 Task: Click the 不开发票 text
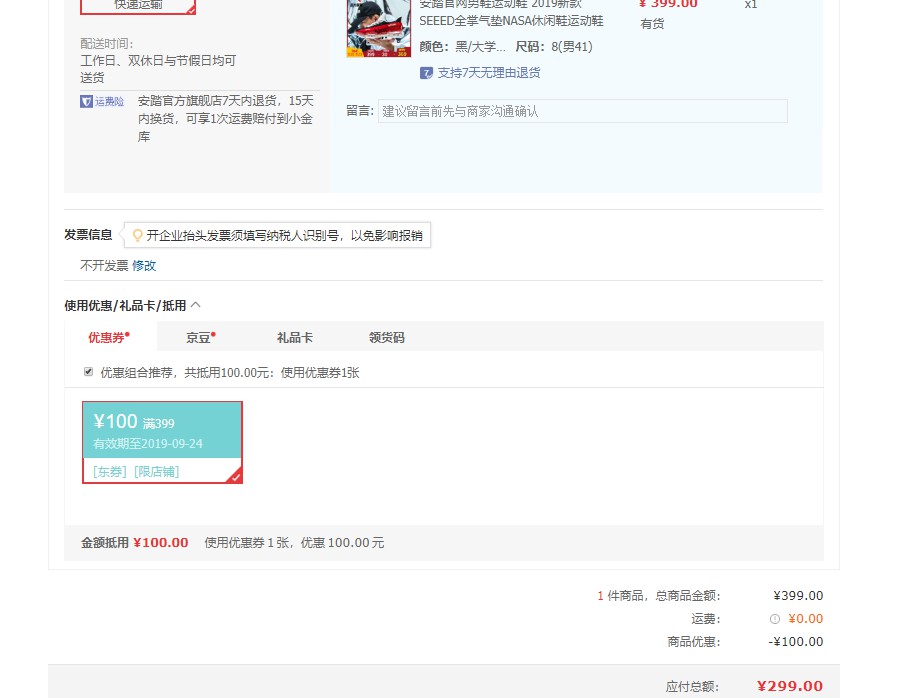(x=104, y=266)
